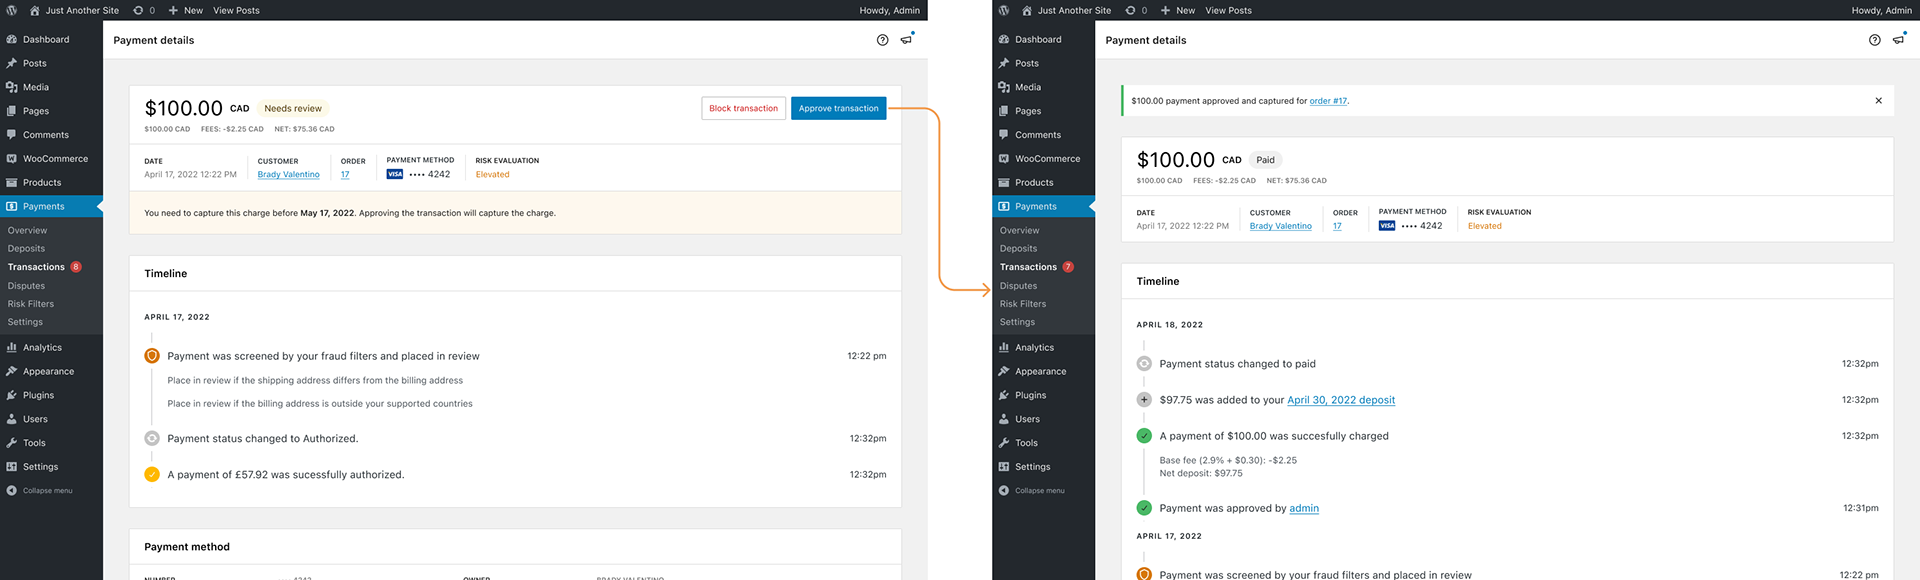1920x580 pixels.
Task: Collapse menu in left sidebar
Action: coord(40,490)
